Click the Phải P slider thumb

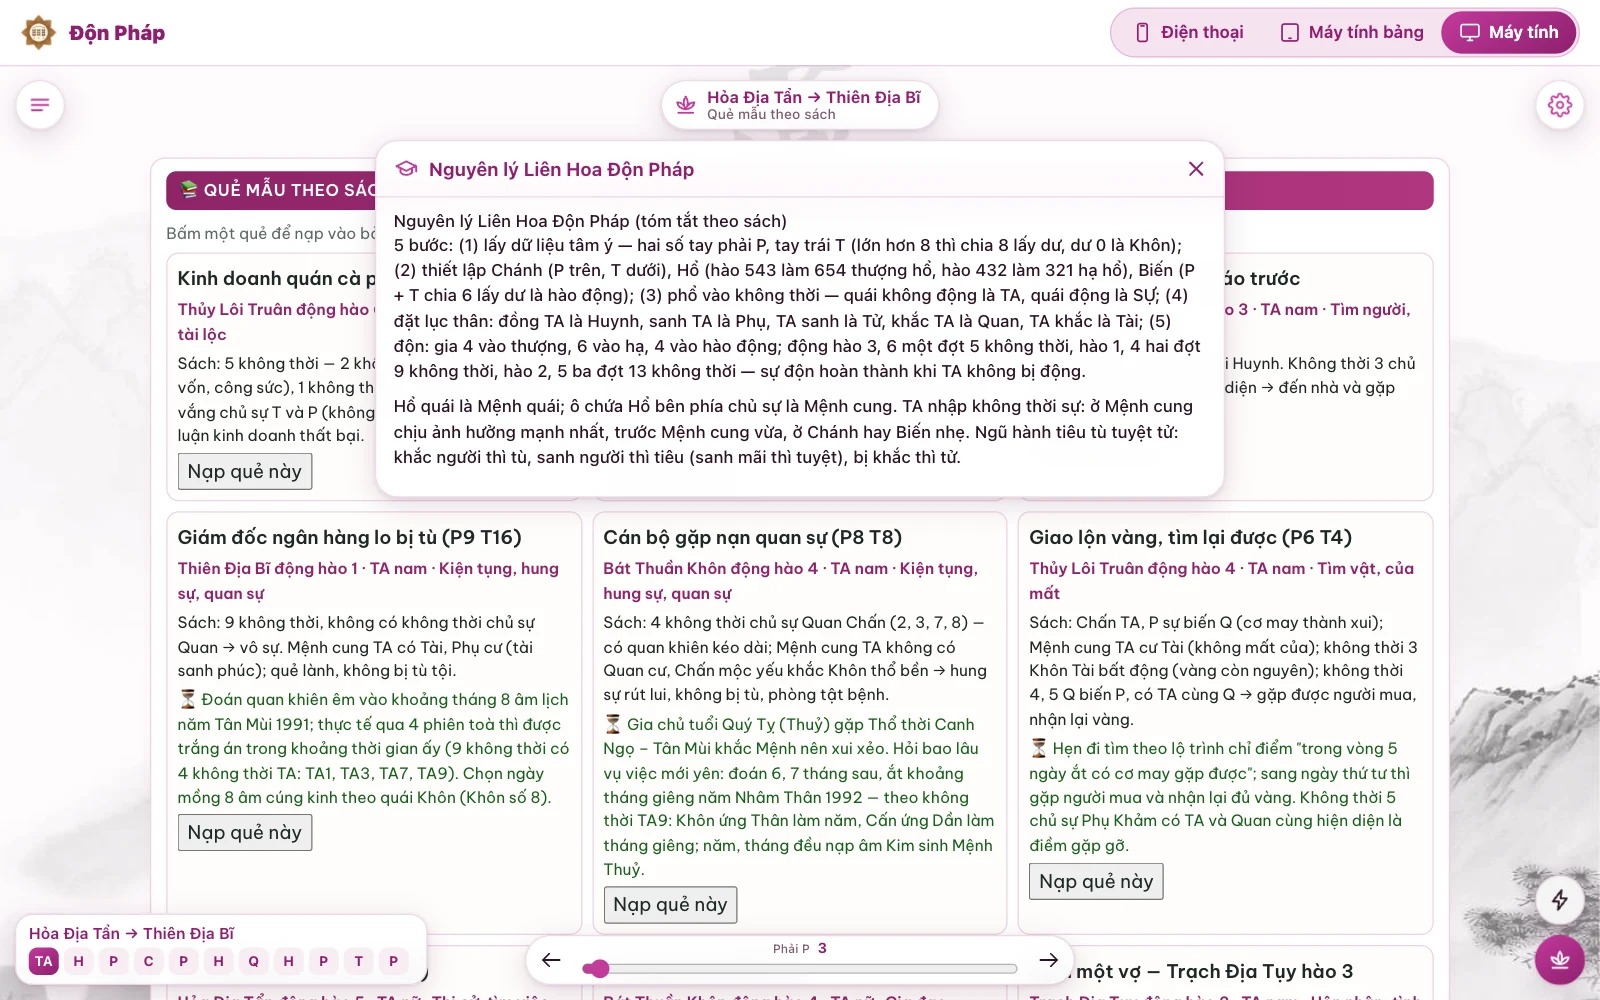[598, 968]
